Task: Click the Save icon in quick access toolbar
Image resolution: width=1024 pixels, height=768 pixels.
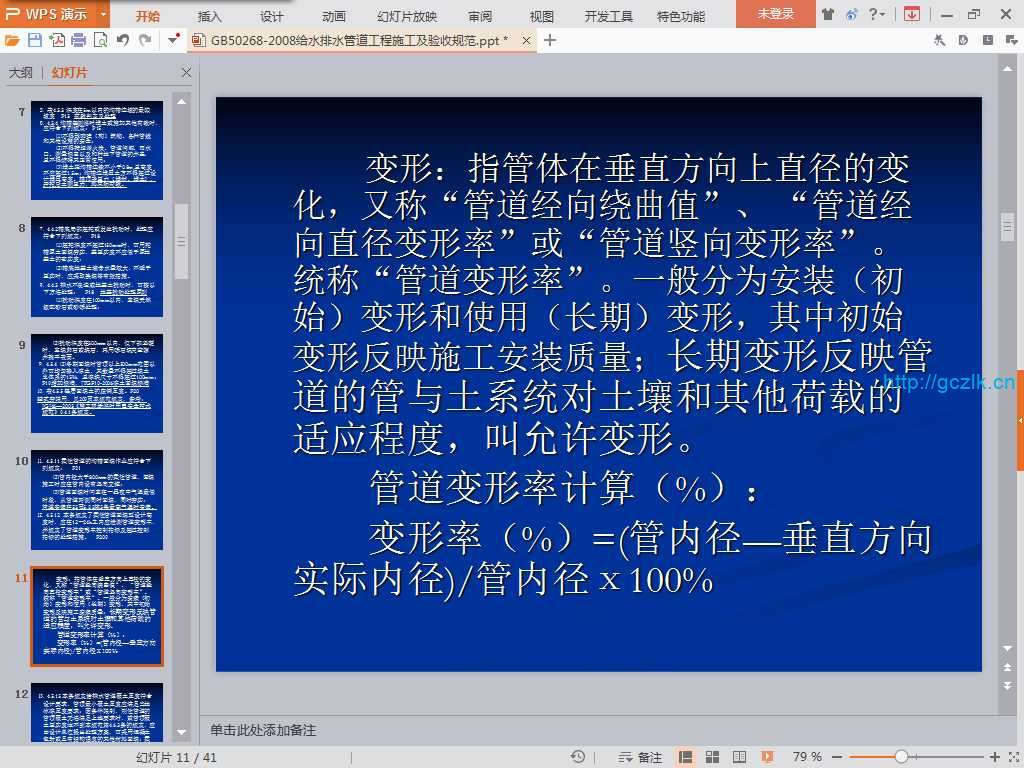Action: tap(35, 40)
